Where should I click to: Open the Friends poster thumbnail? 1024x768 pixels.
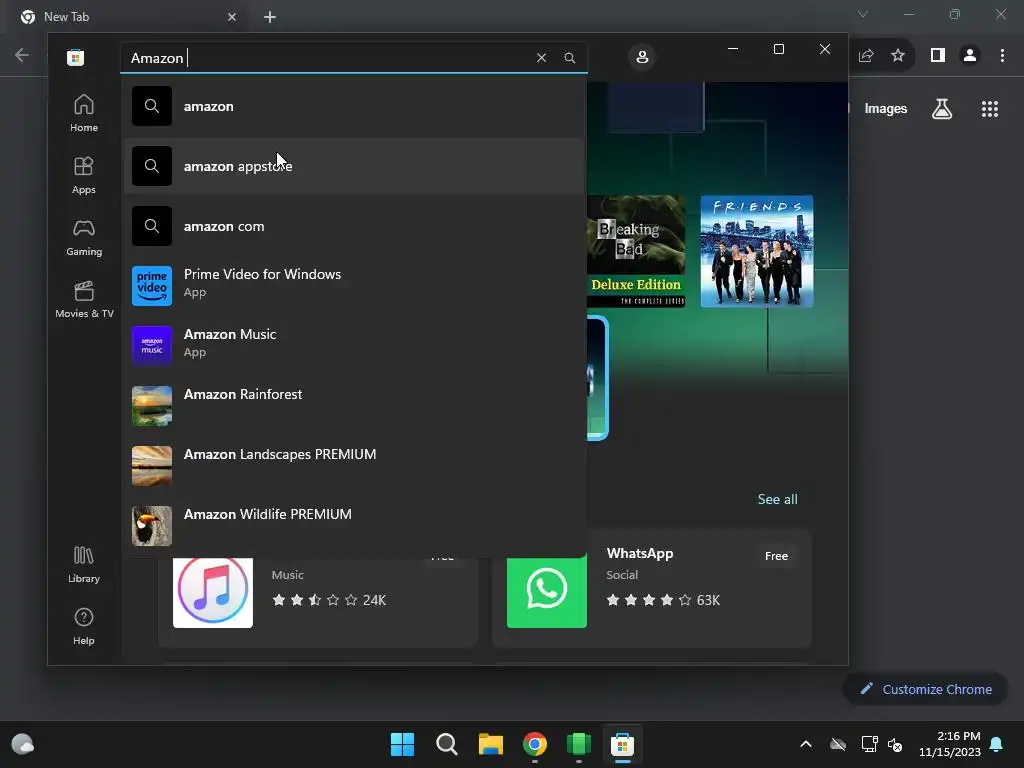click(756, 251)
